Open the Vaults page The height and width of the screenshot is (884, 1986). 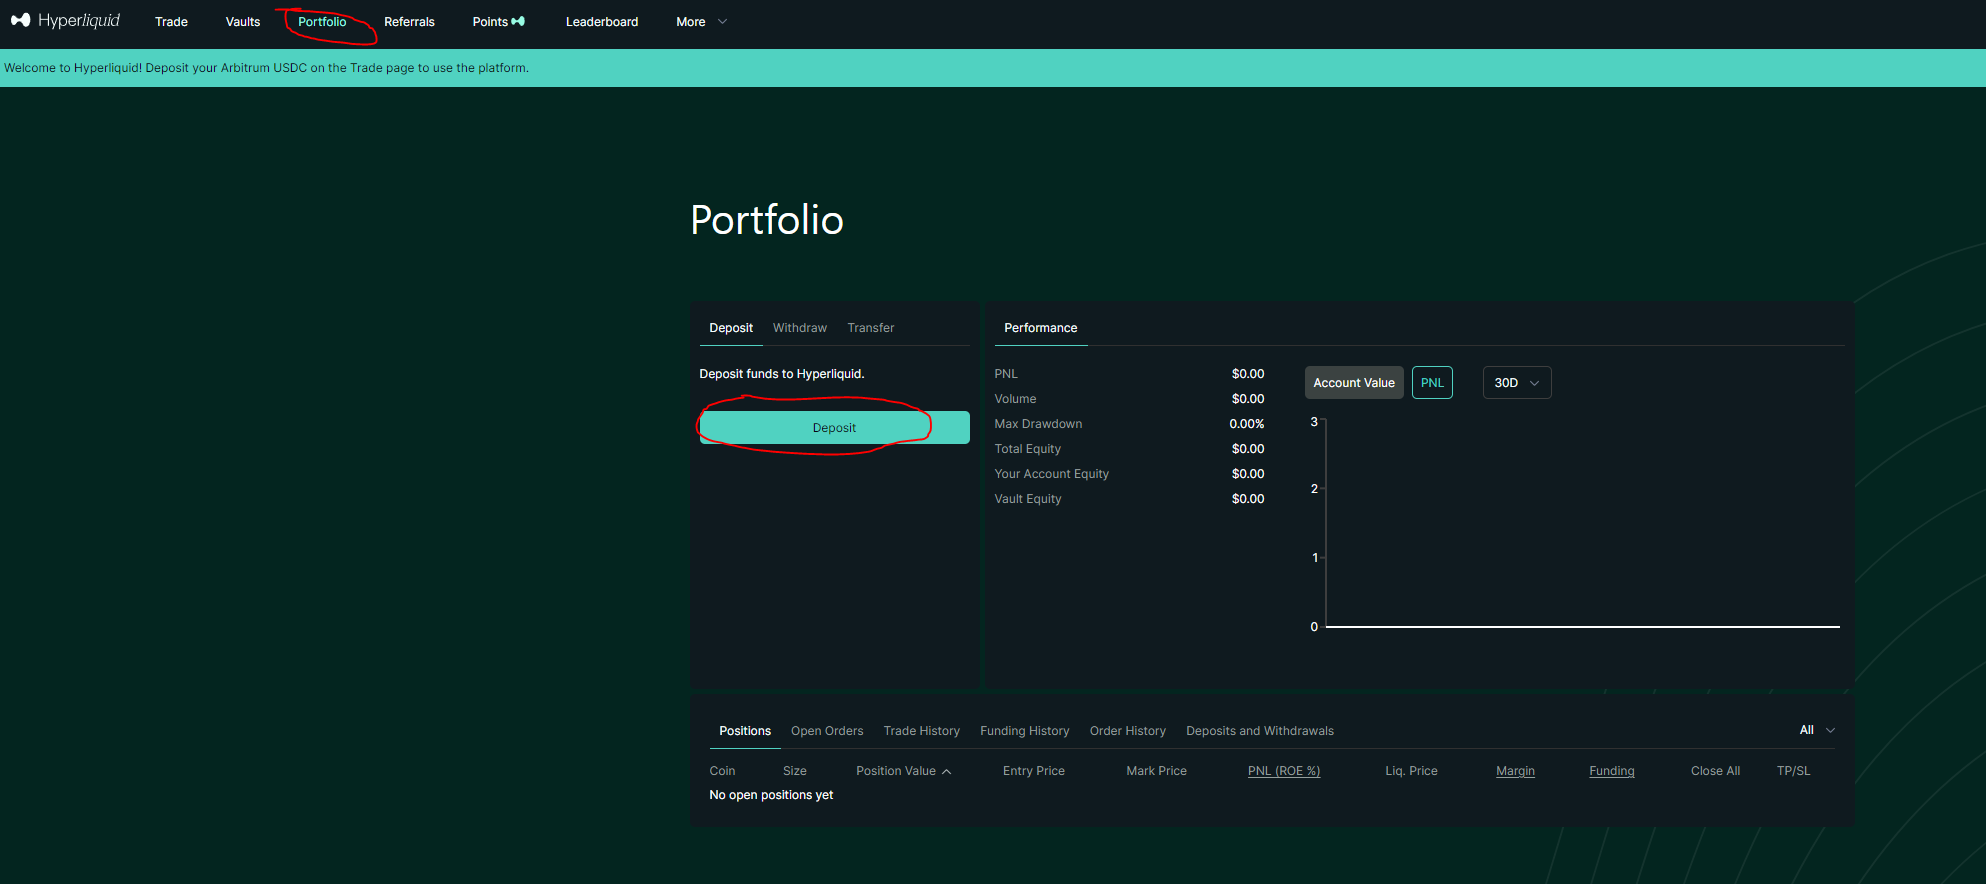(x=243, y=22)
